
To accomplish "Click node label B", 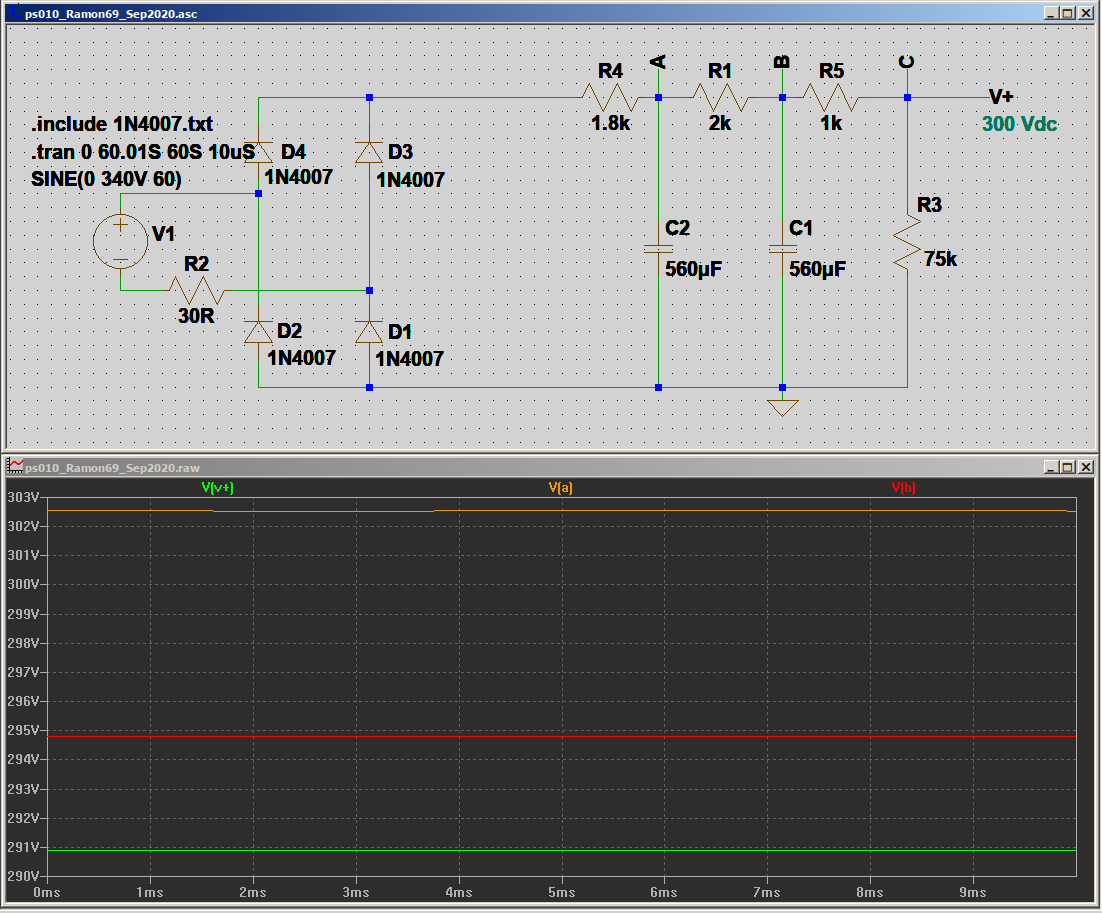I will pos(782,63).
